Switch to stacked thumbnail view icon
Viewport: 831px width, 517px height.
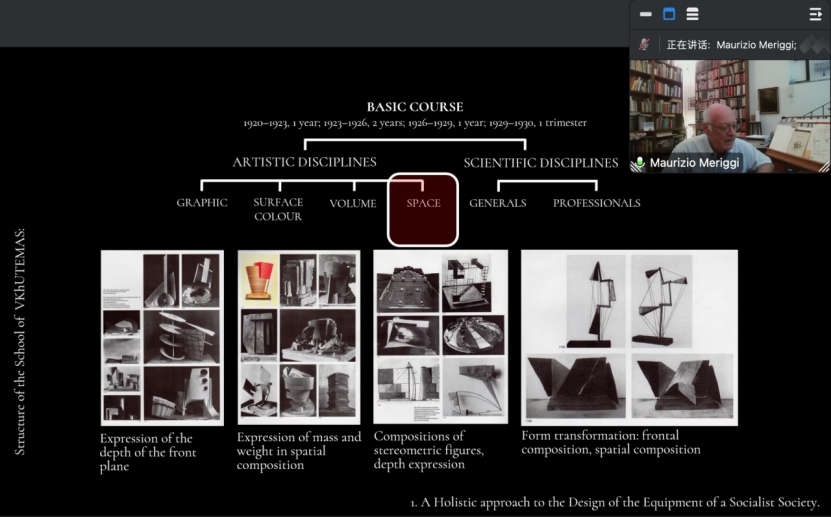tap(692, 14)
